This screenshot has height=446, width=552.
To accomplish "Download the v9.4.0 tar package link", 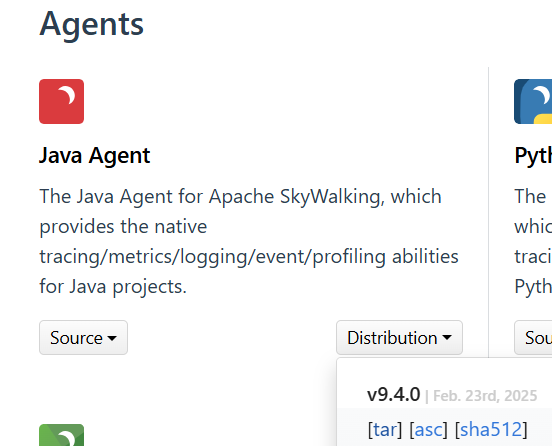I will coord(384,429).
